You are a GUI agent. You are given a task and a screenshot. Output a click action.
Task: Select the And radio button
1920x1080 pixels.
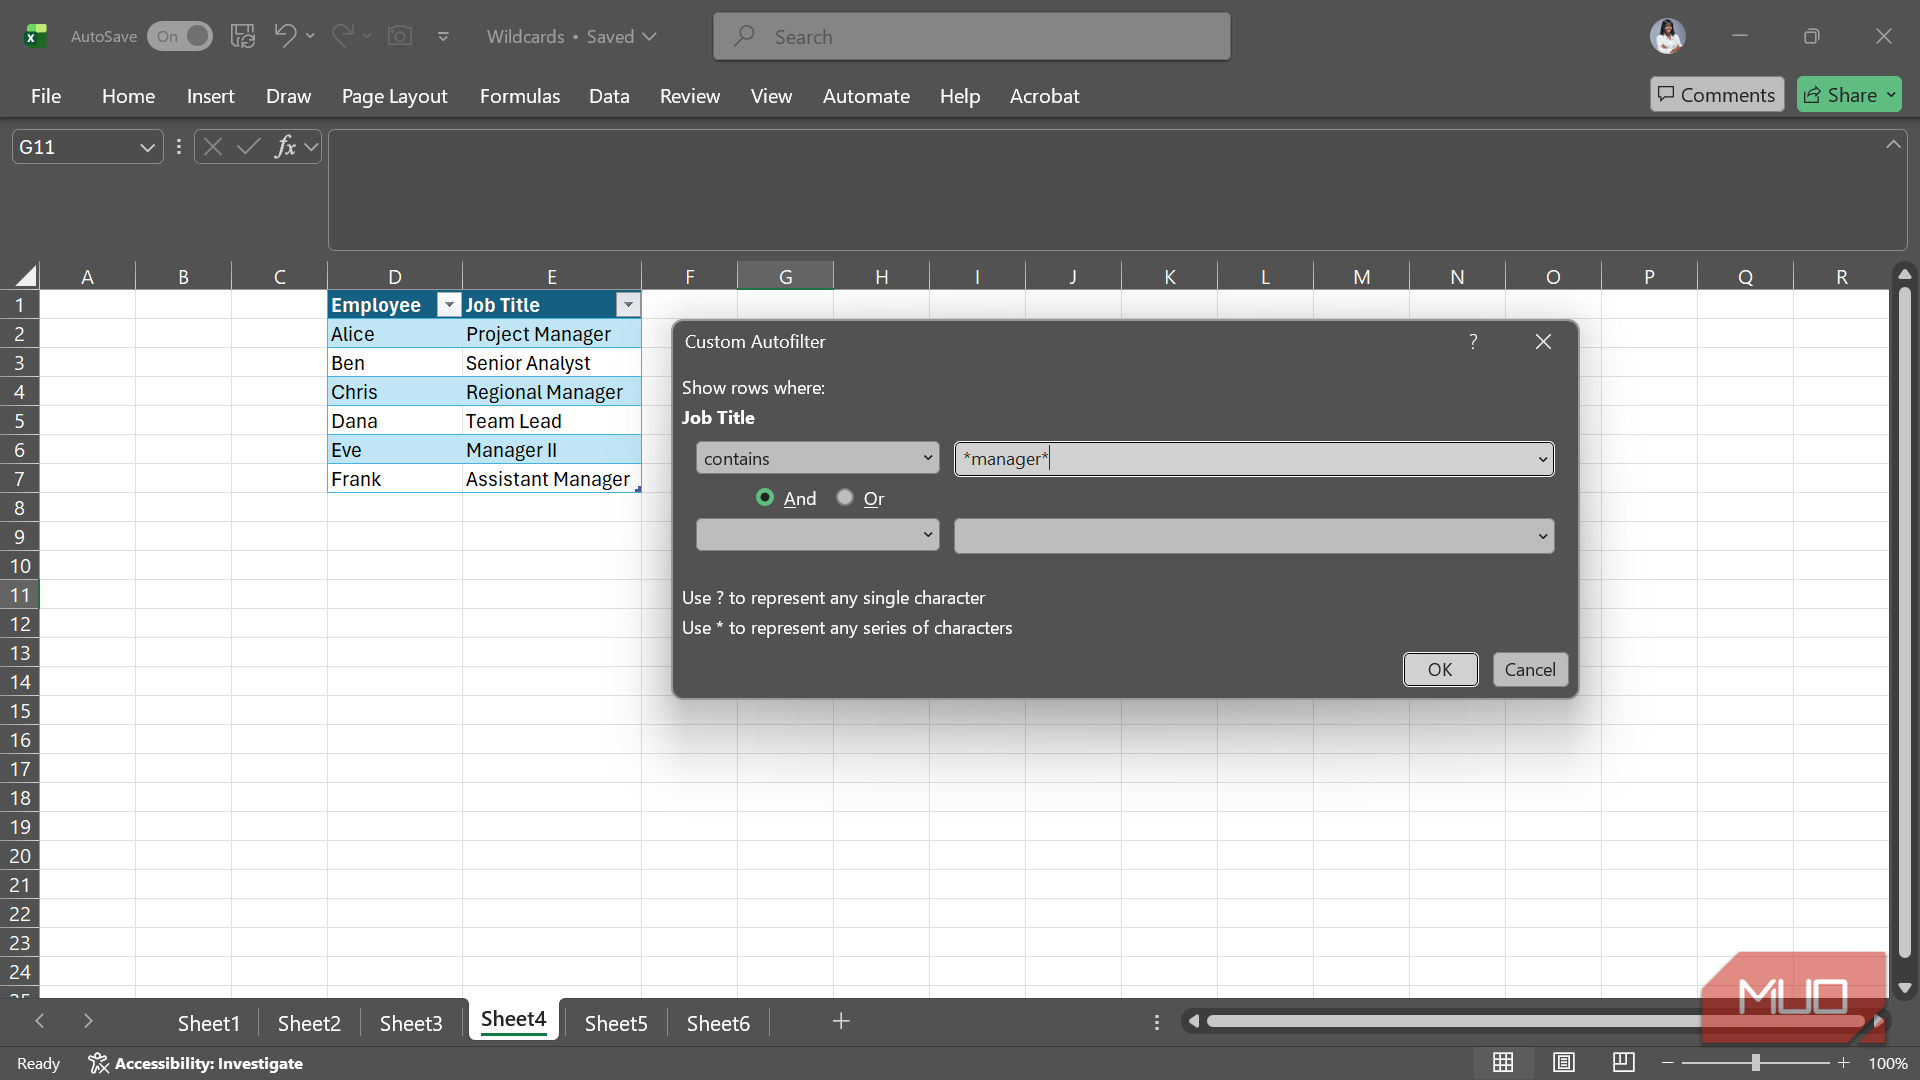[765, 497]
